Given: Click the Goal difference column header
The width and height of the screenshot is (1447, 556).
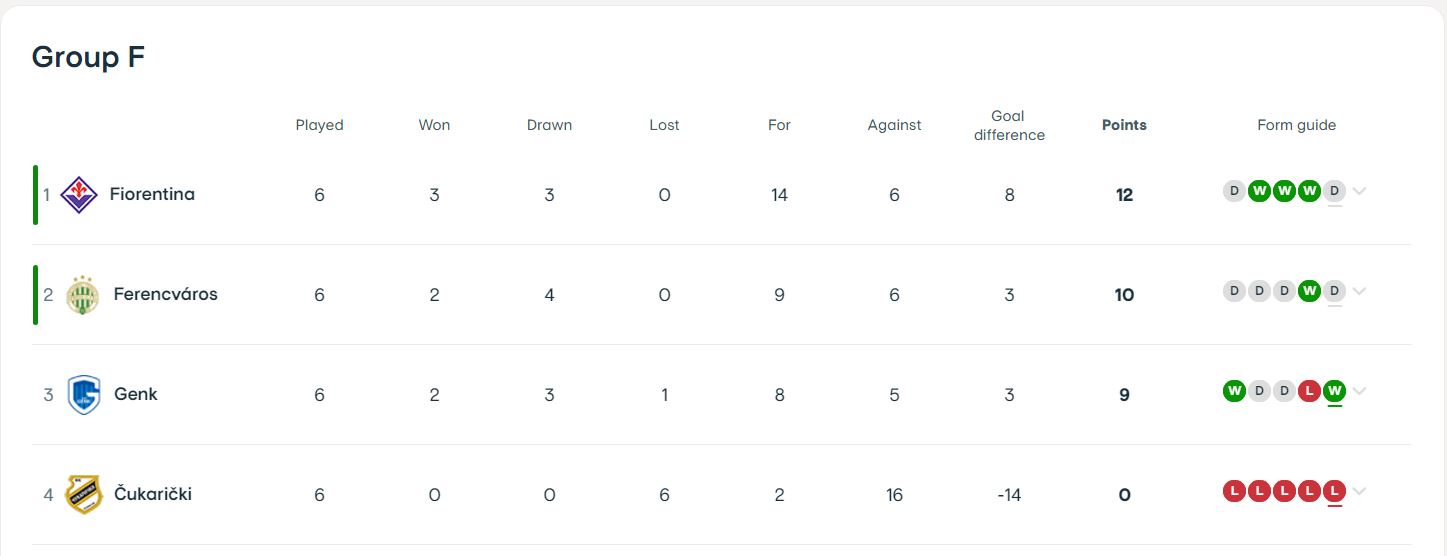Looking at the screenshot, I should click(1009, 125).
